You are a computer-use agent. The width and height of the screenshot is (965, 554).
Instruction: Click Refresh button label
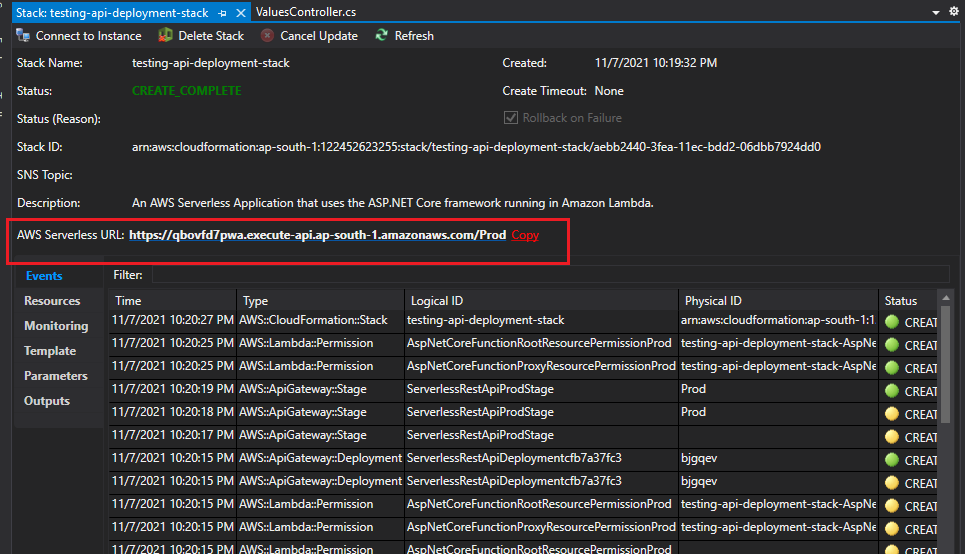(x=414, y=36)
